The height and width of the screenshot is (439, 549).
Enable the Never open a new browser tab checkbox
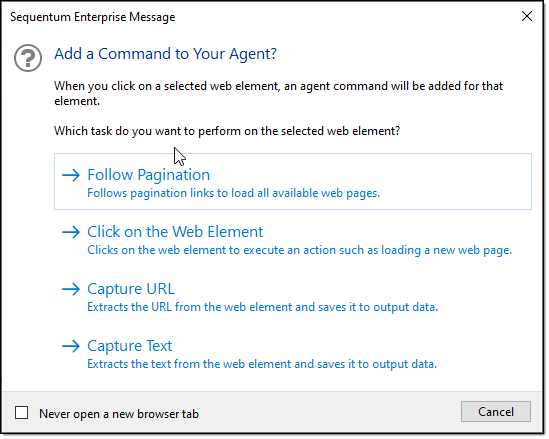pos(21,413)
